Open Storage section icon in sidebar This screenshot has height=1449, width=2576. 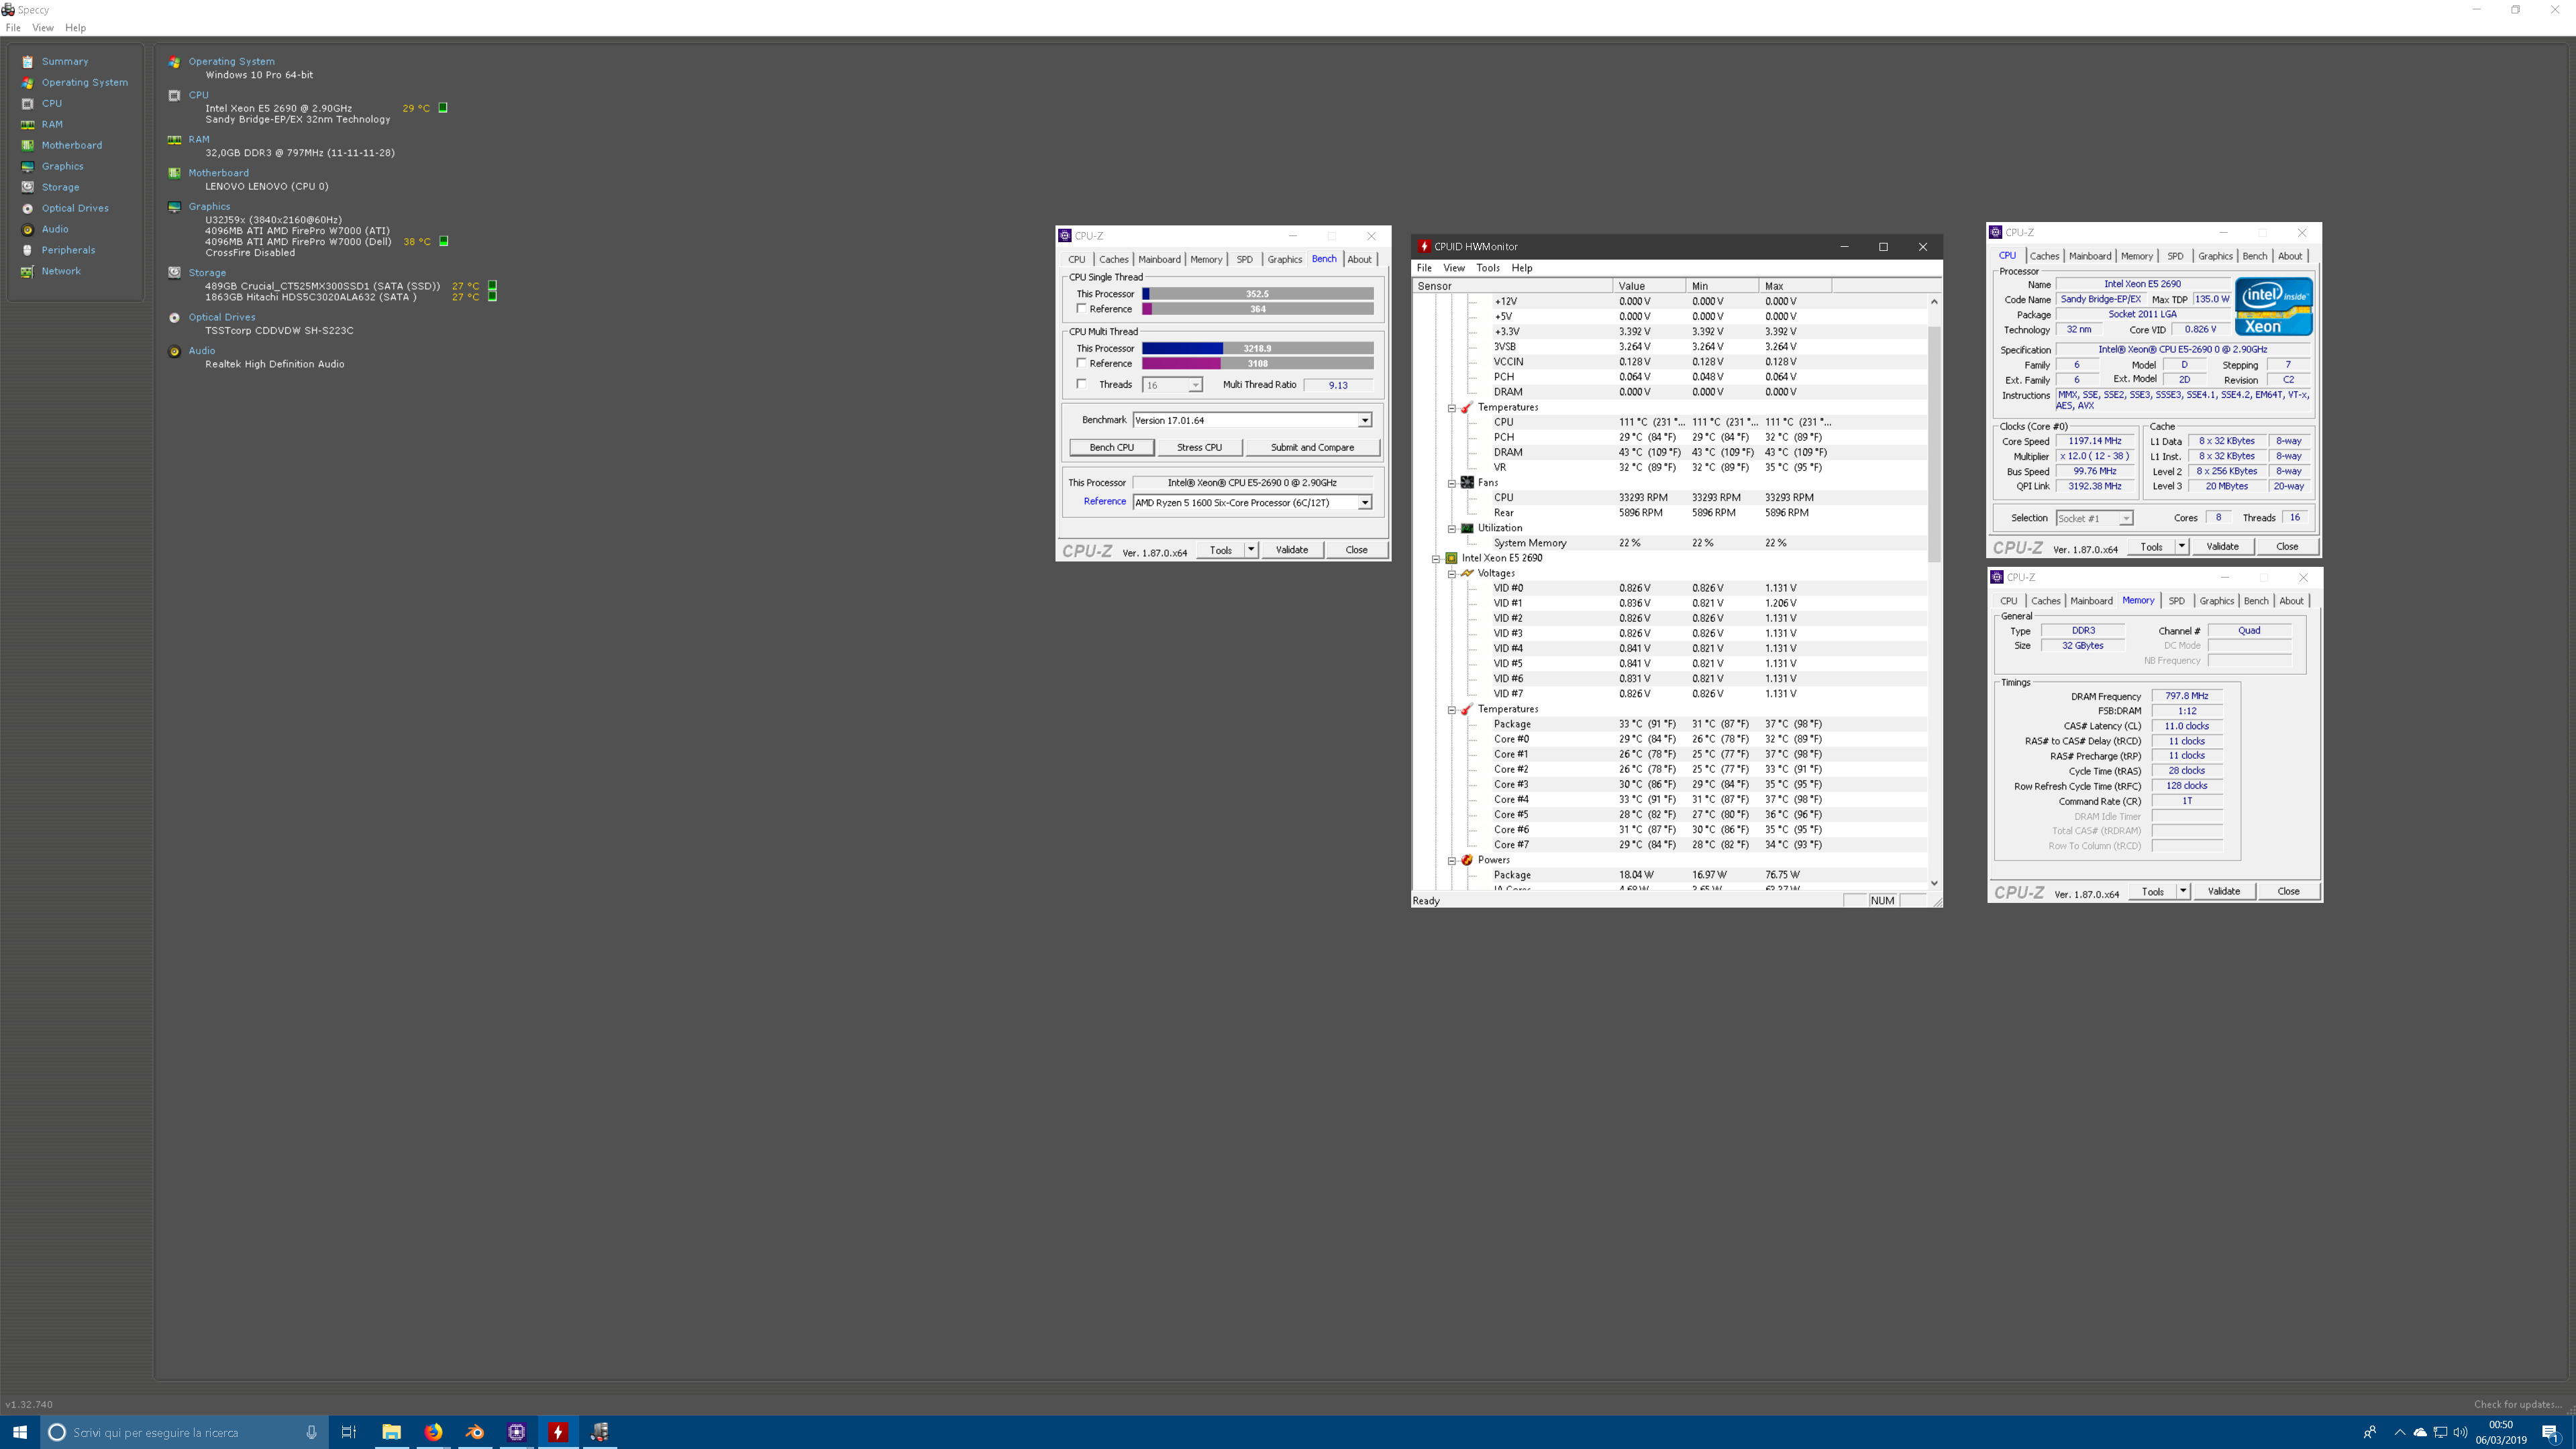[x=28, y=188]
